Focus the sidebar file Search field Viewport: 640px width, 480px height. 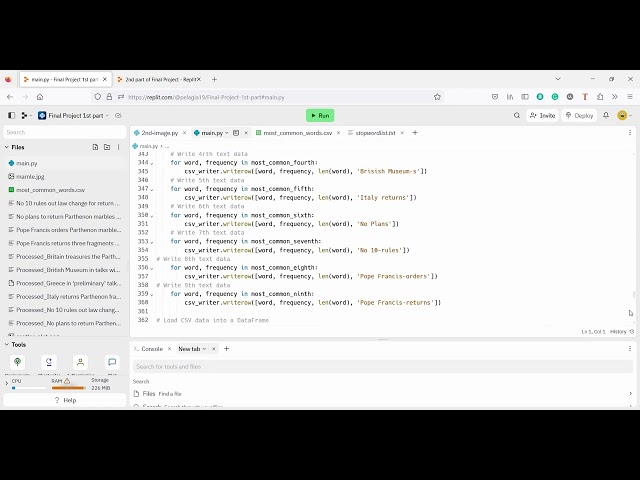click(x=64, y=132)
